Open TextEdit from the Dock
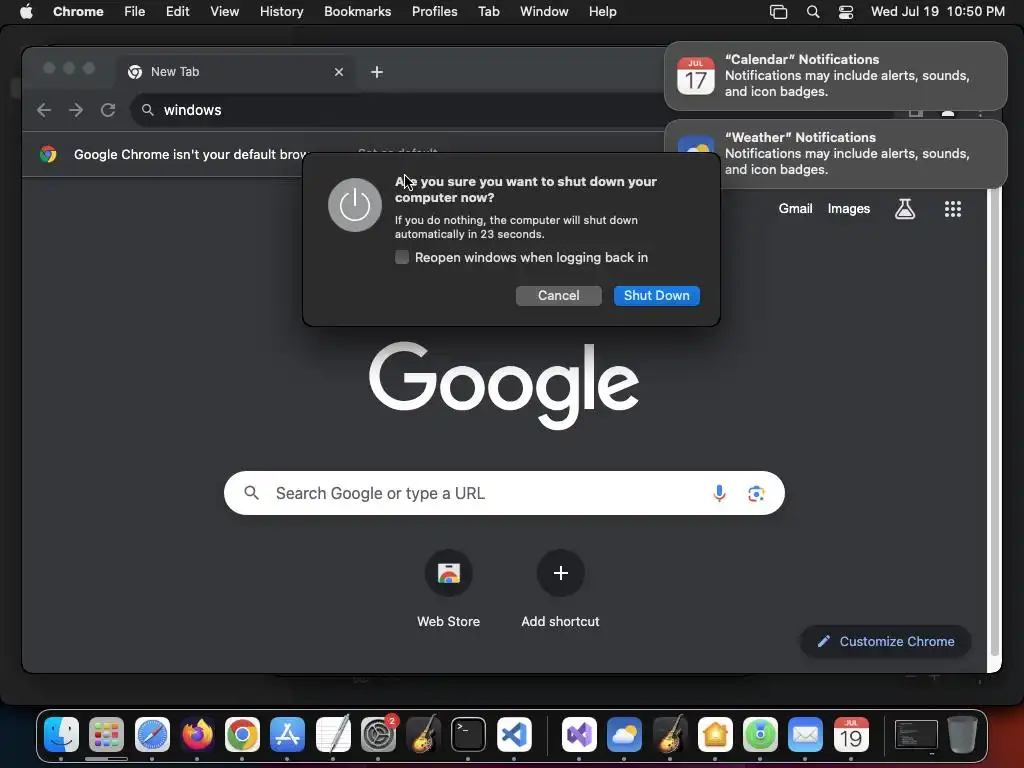The height and width of the screenshot is (768, 1024). tap(333, 735)
